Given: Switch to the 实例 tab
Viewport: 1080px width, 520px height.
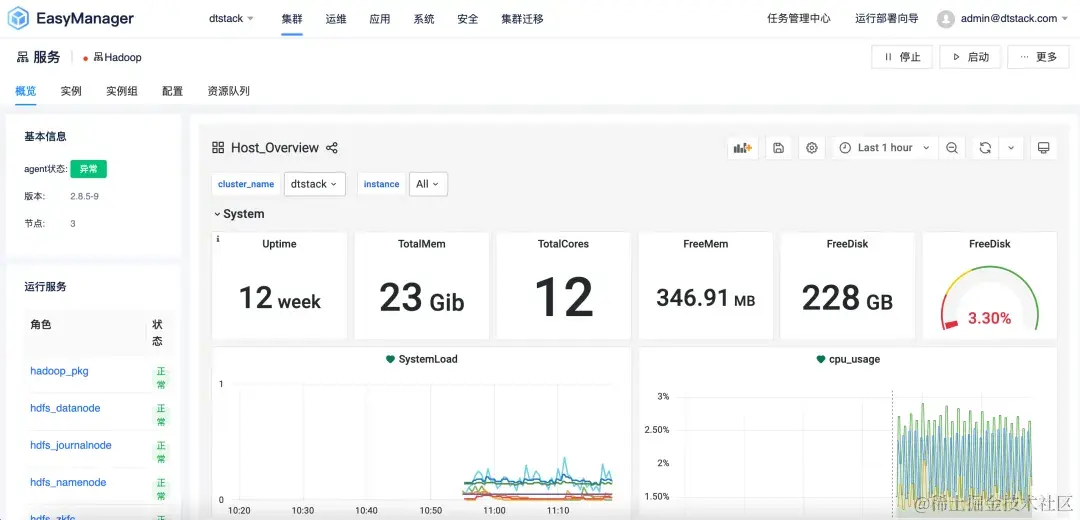Looking at the screenshot, I should (71, 91).
